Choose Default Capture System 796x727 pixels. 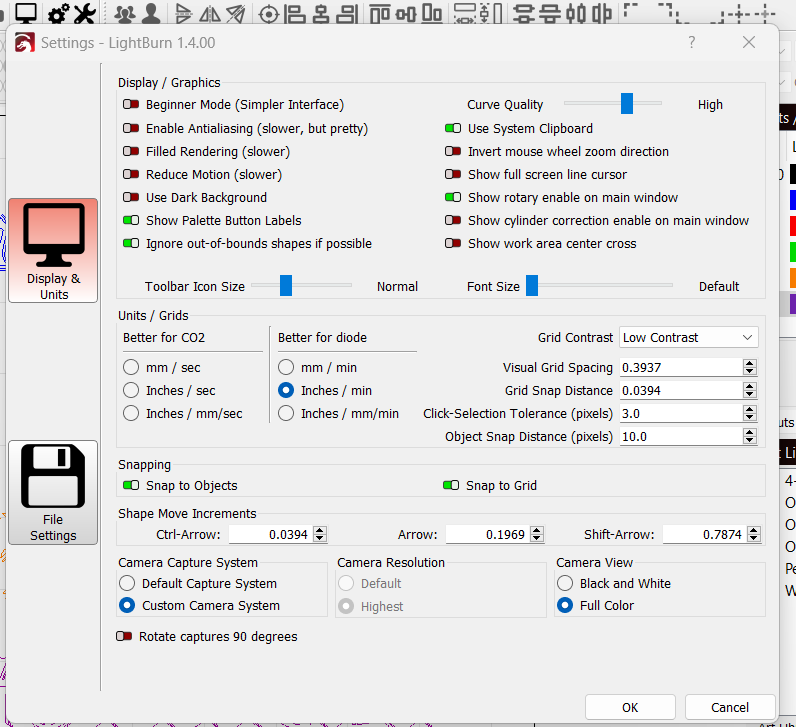click(127, 583)
